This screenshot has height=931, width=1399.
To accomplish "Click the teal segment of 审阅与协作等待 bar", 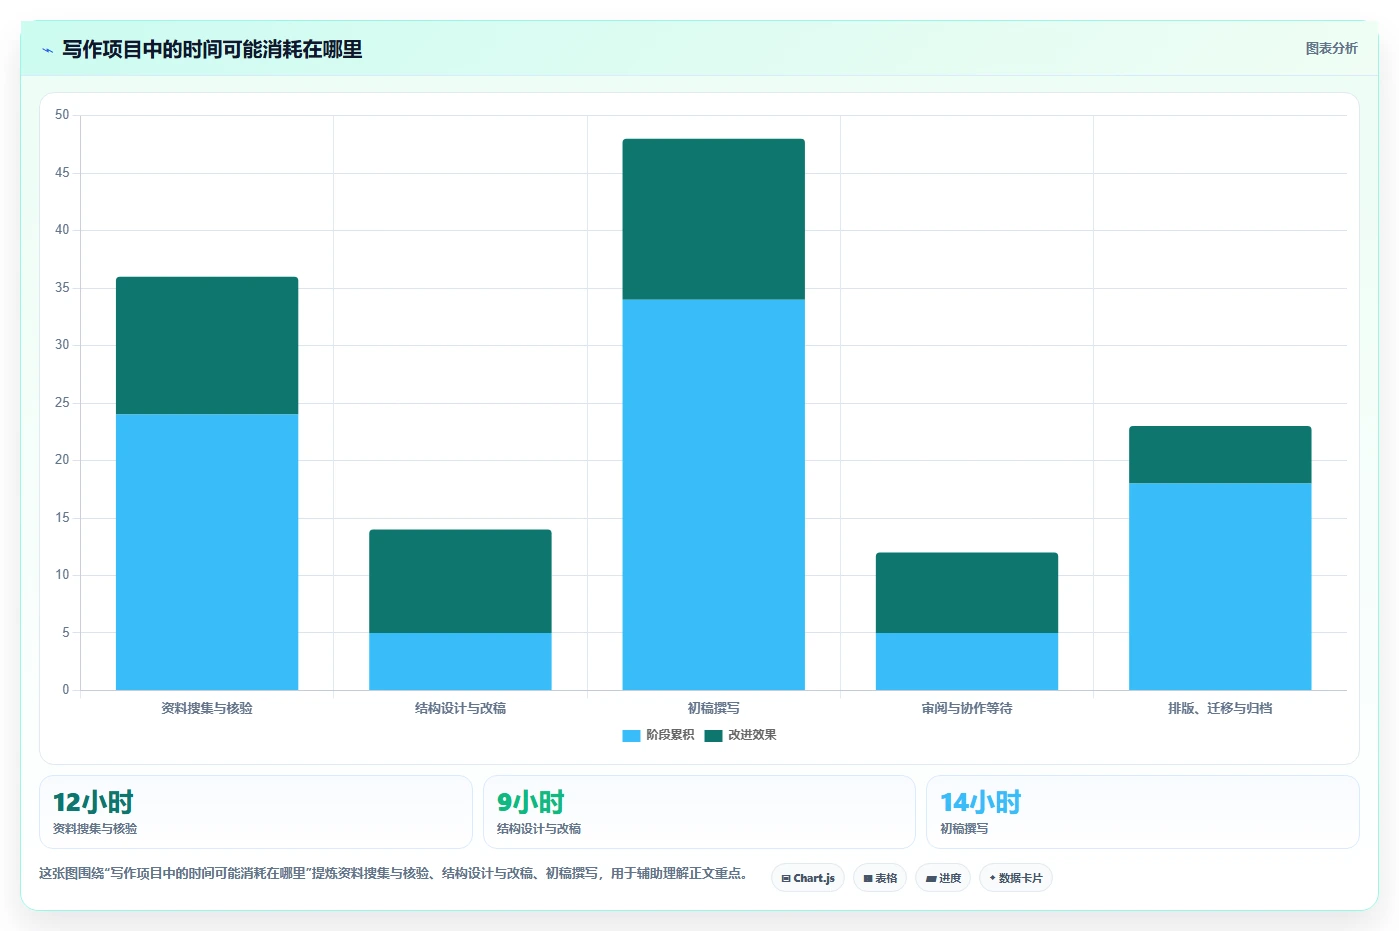I will [967, 592].
